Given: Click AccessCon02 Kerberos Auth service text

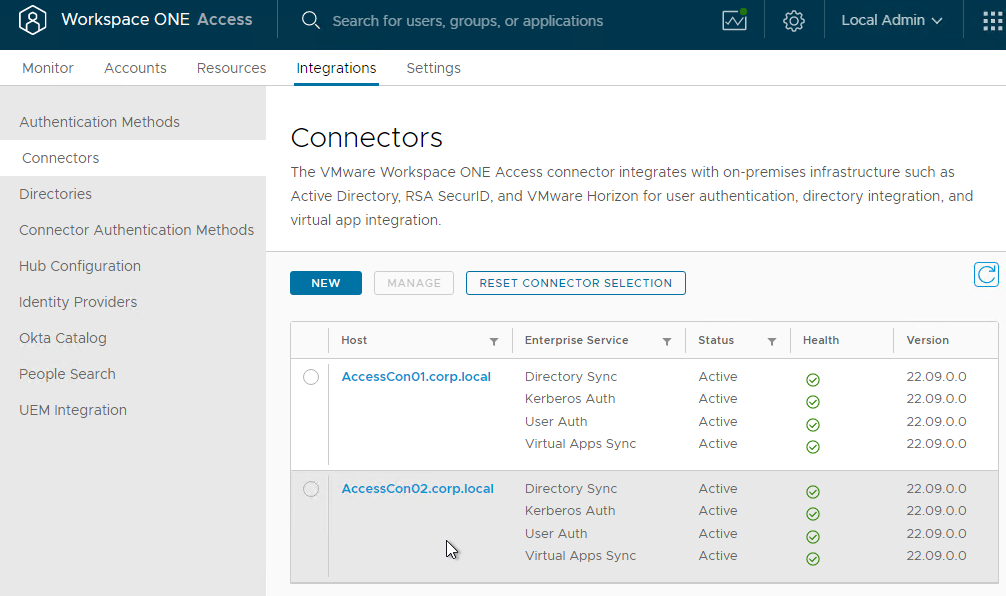Looking at the screenshot, I should 570,511.
